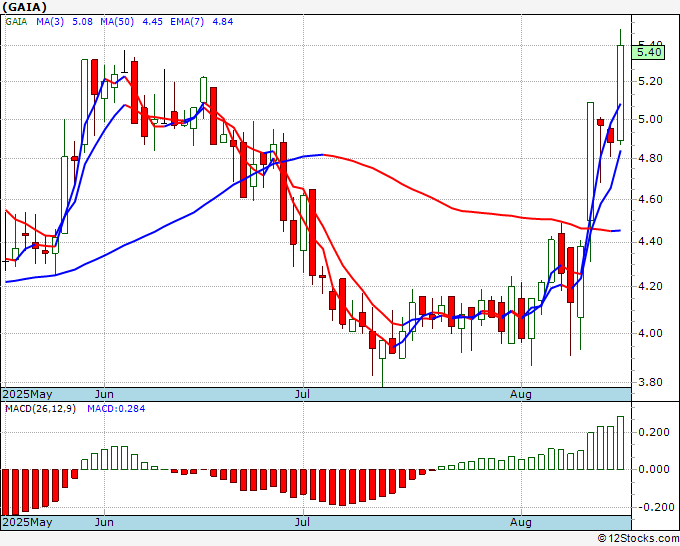Click the MA(3) value 5.08
The width and height of the screenshot is (680, 546).
tap(82, 22)
